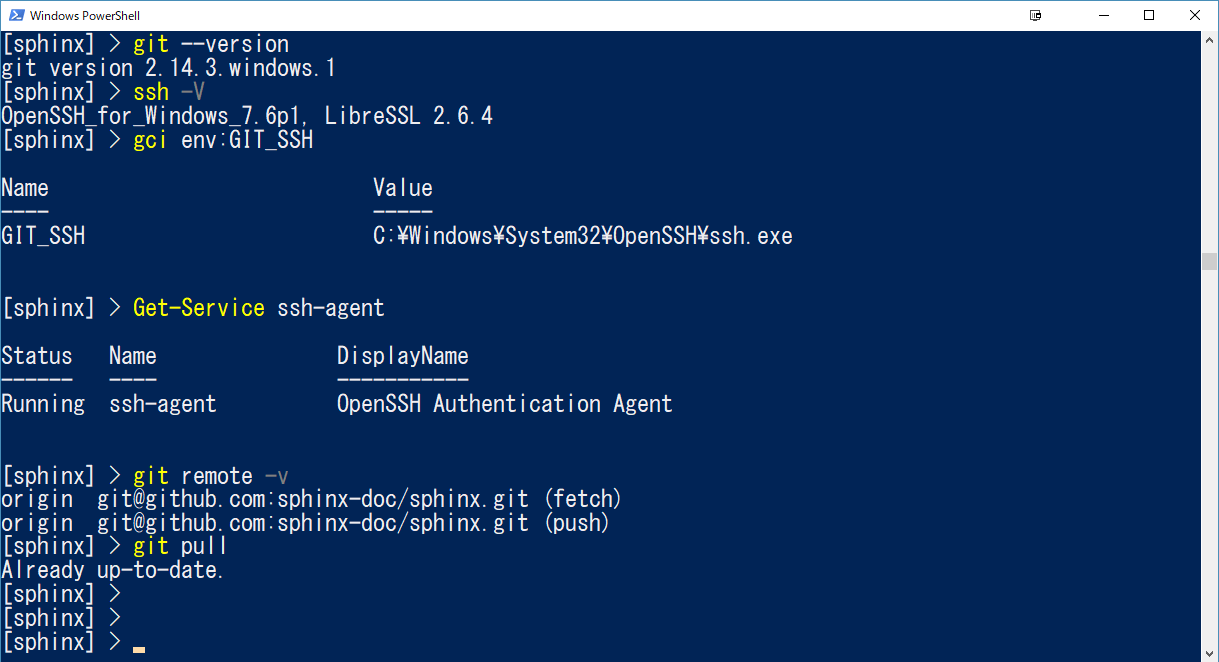Click the ssh.exe path under Value column
1219x662 pixels.
pyautogui.click(x=583, y=235)
